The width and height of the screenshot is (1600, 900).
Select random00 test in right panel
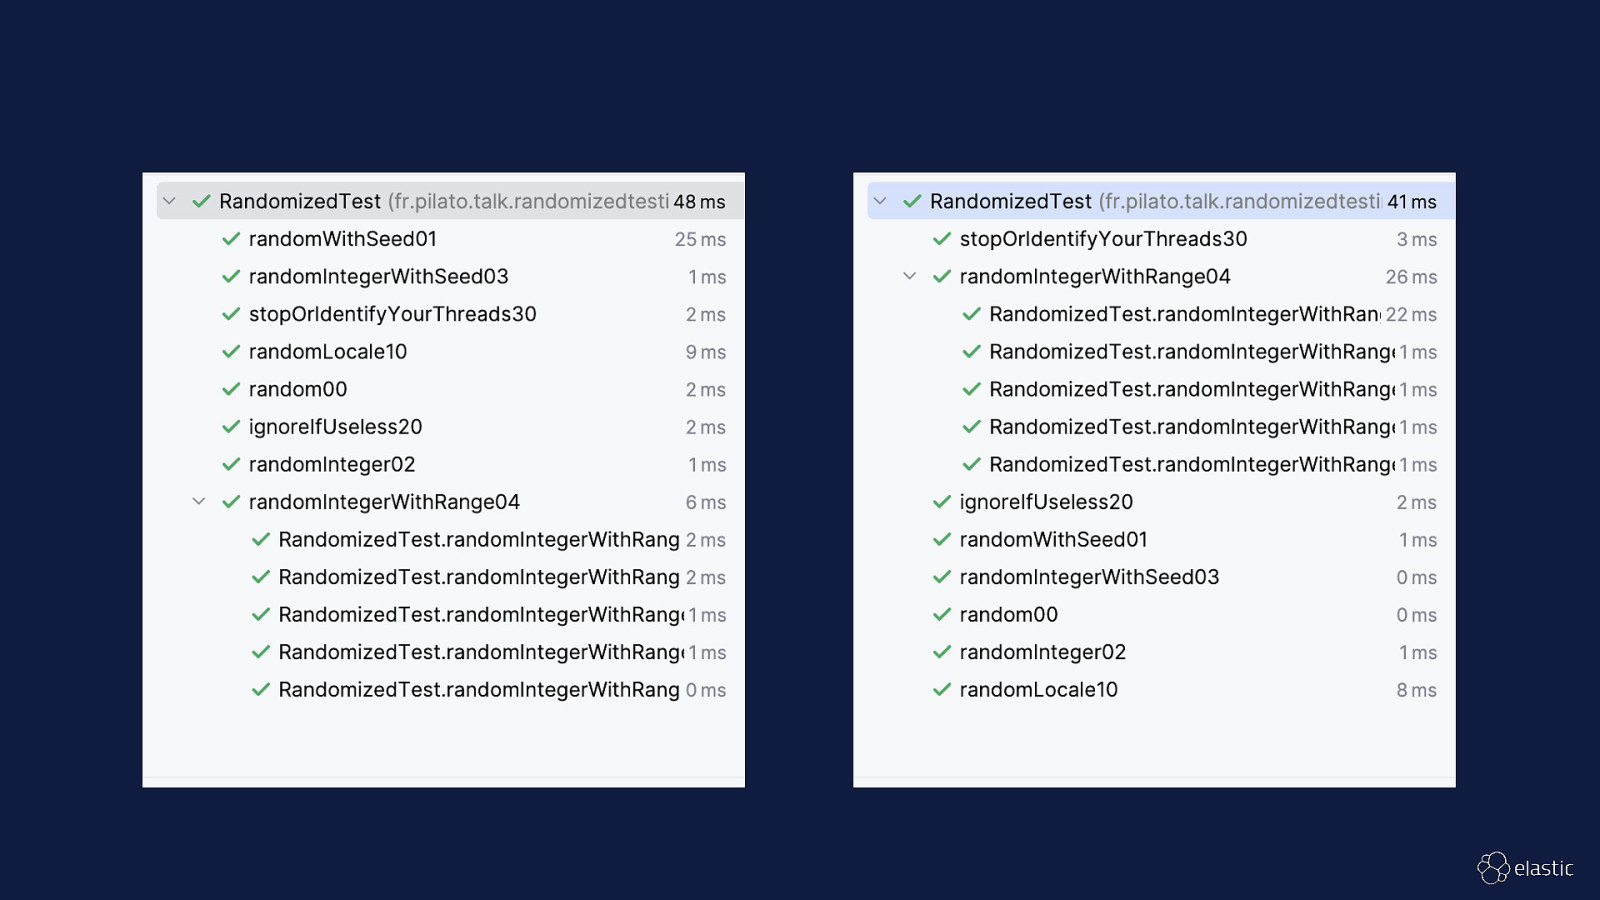[x=1008, y=615]
